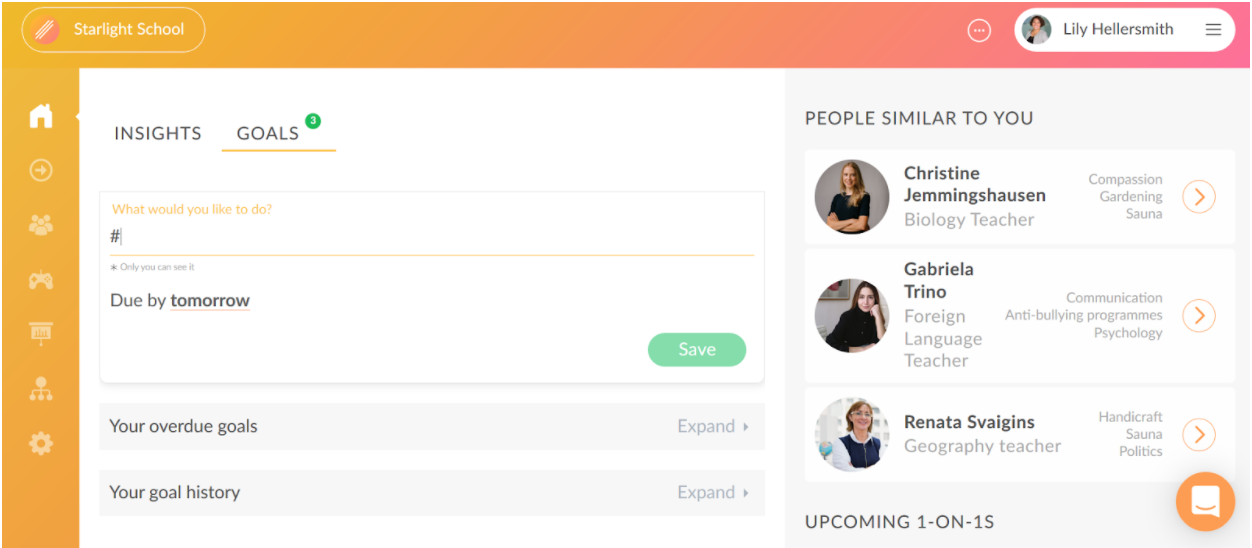Viewport: 1252px width, 548px height.
Task: Save the new goal
Action: click(x=697, y=349)
